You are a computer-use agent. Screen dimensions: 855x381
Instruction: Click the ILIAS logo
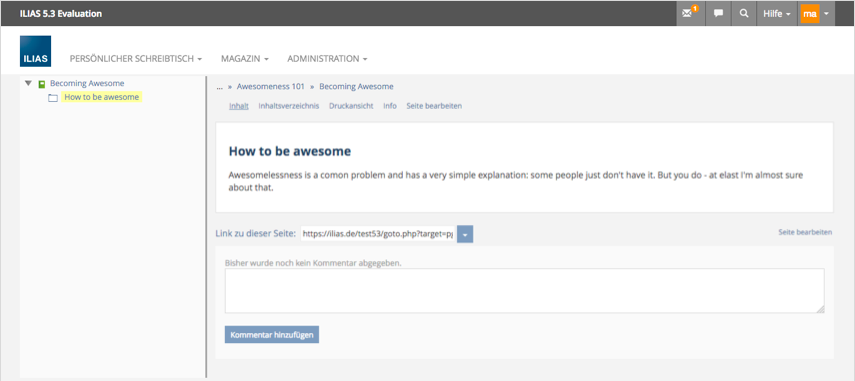pyautogui.click(x=35, y=51)
